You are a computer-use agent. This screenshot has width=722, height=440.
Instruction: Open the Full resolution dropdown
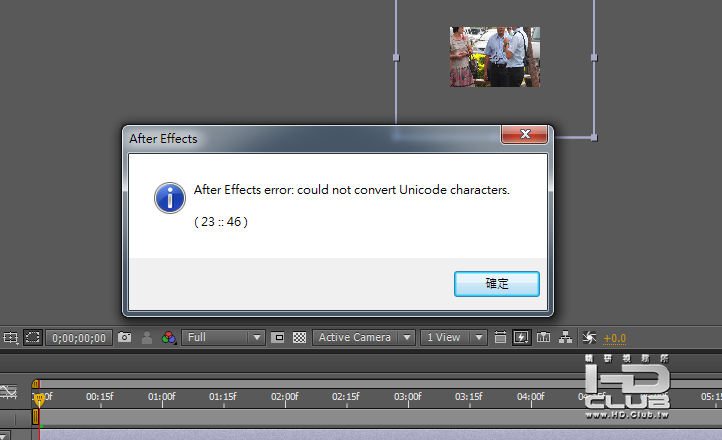223,337
